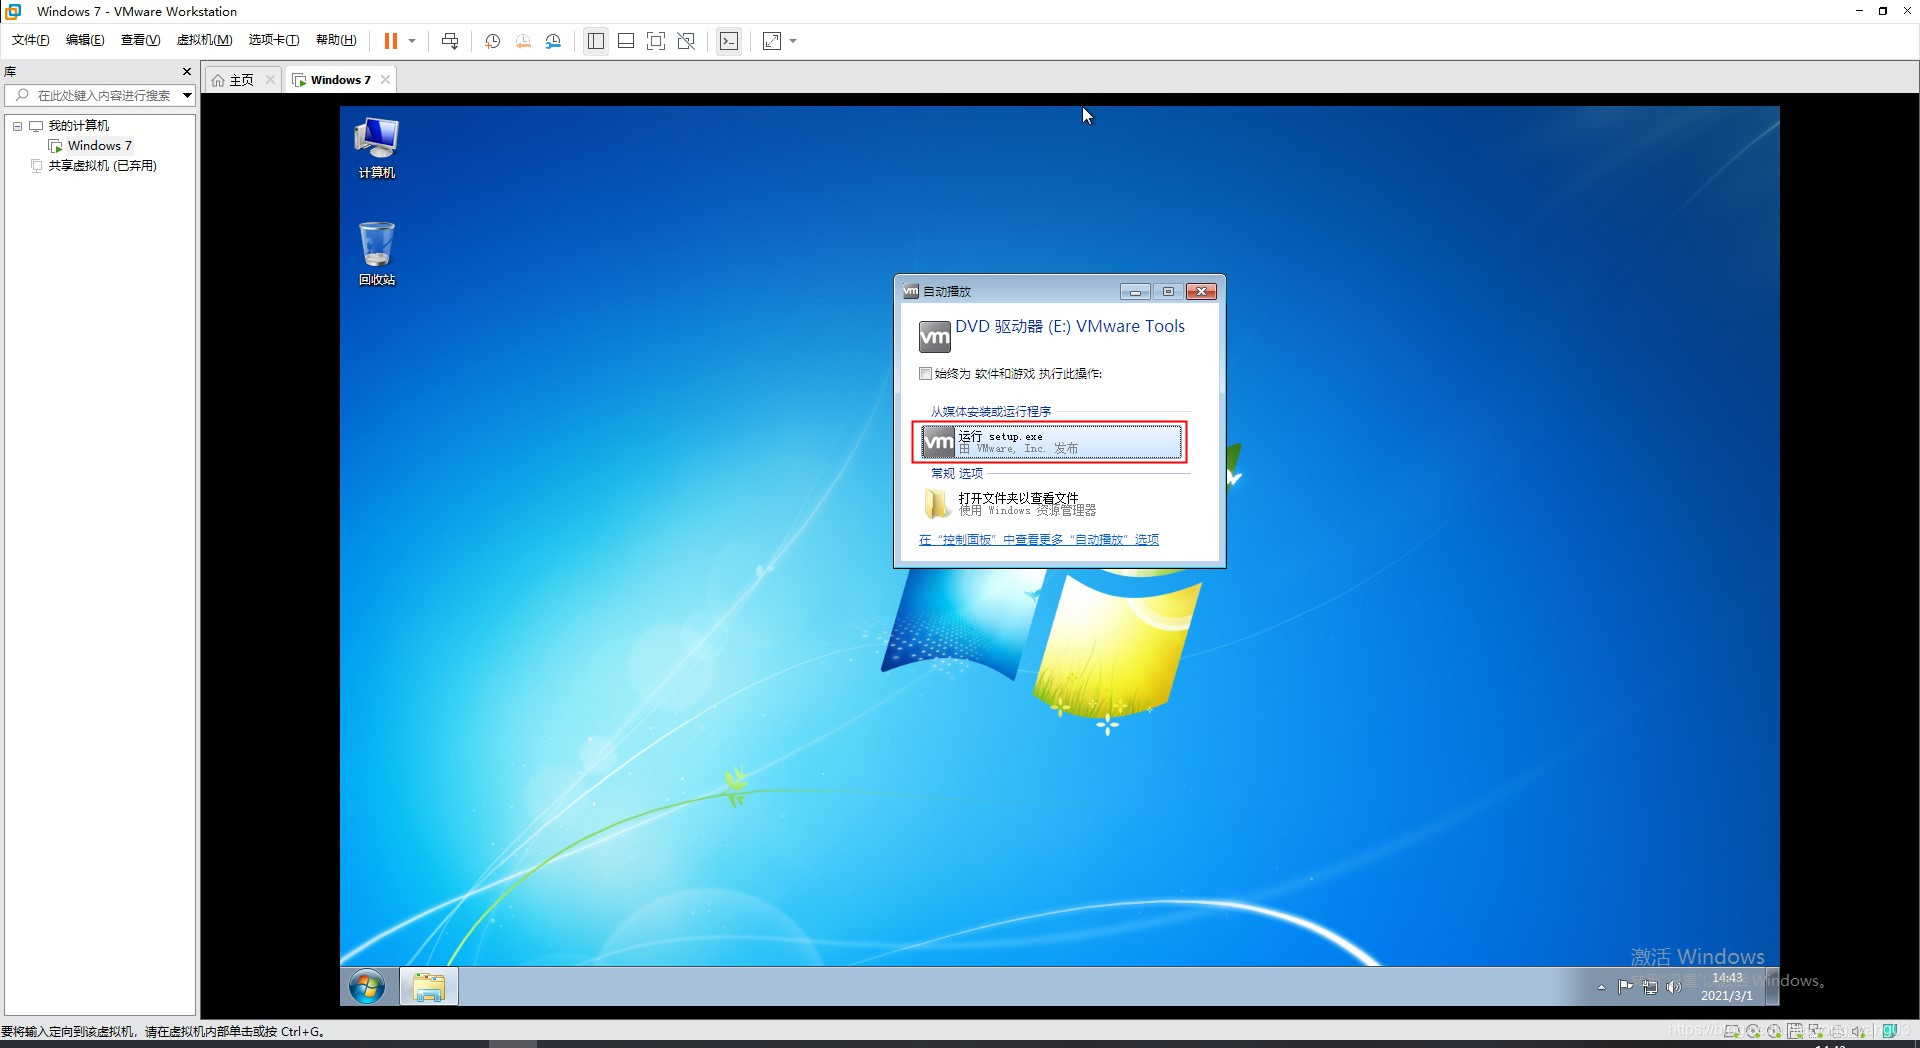Close the 自动播放 dialog
The image size is (1920, 1048).
[1201, 292]
